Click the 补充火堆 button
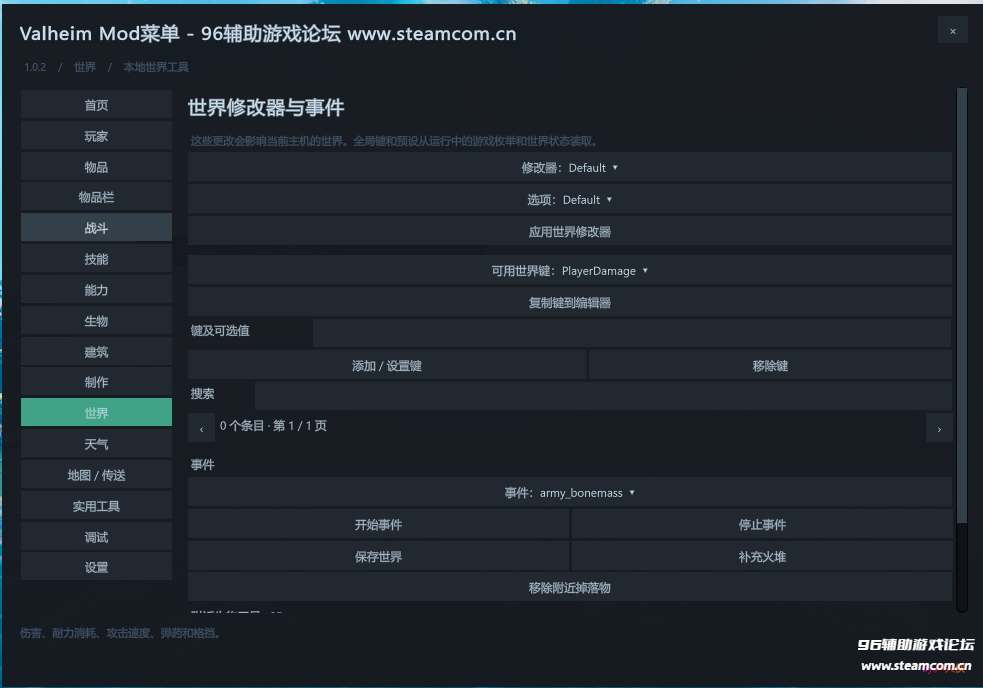 pyautogui.click(x=762, y=556)
